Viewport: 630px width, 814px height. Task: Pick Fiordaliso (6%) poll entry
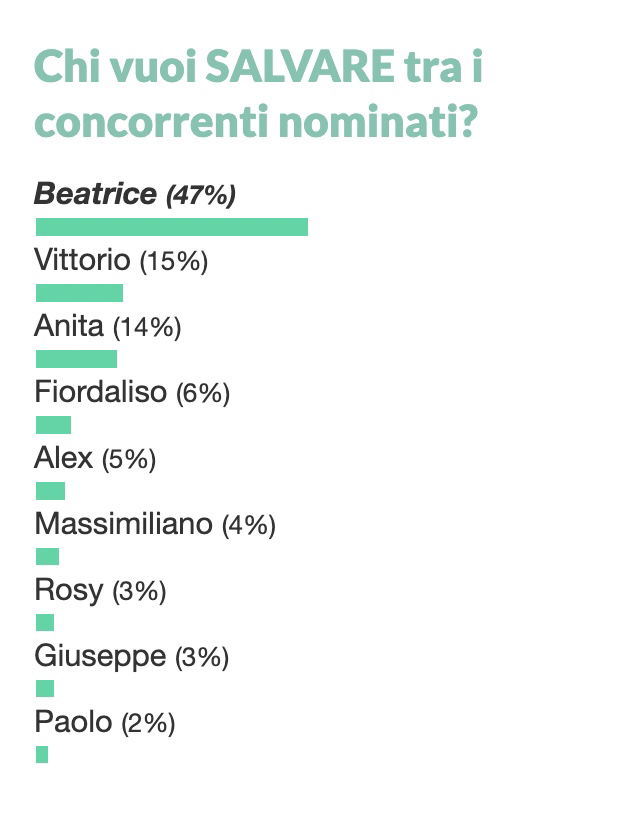132,392
